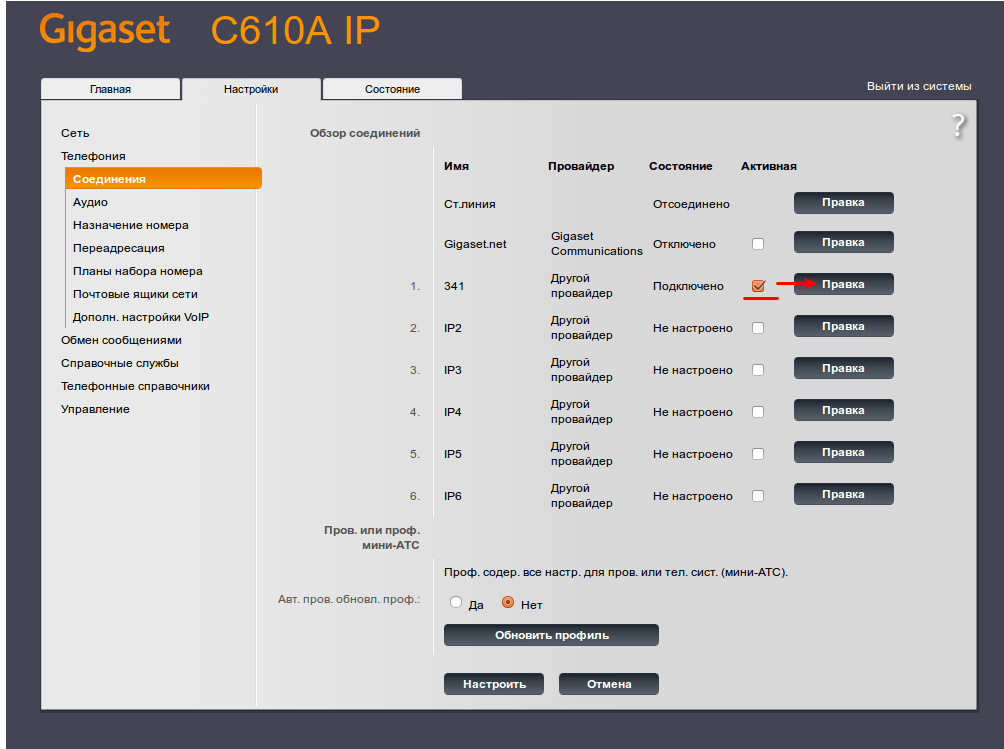Switch to the Настройки tab
The width and height of the screenshot is (1004, 749).
click(x=251, y=89)
